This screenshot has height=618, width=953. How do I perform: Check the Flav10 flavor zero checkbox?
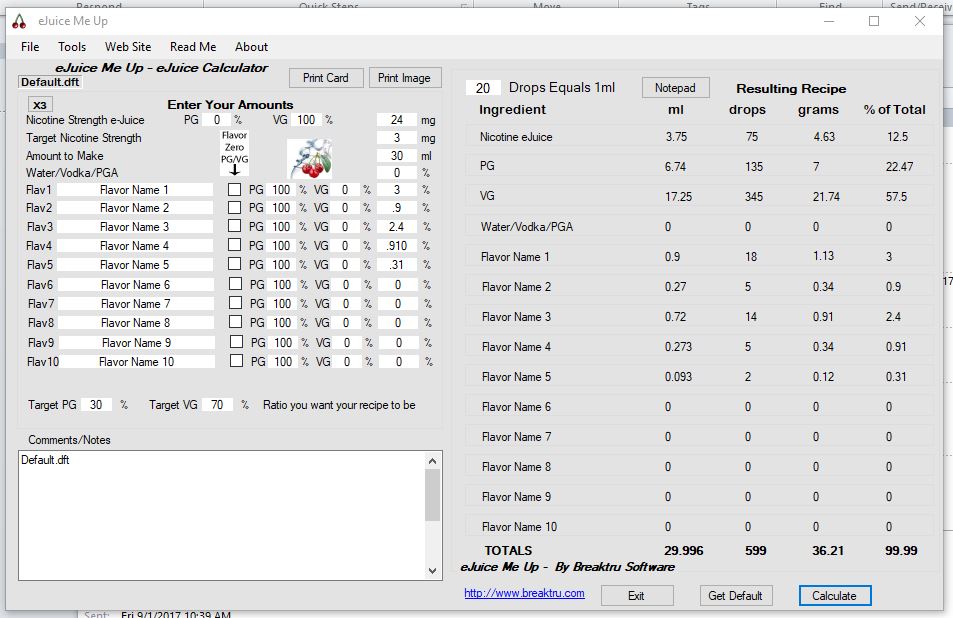tap(235, 361)
